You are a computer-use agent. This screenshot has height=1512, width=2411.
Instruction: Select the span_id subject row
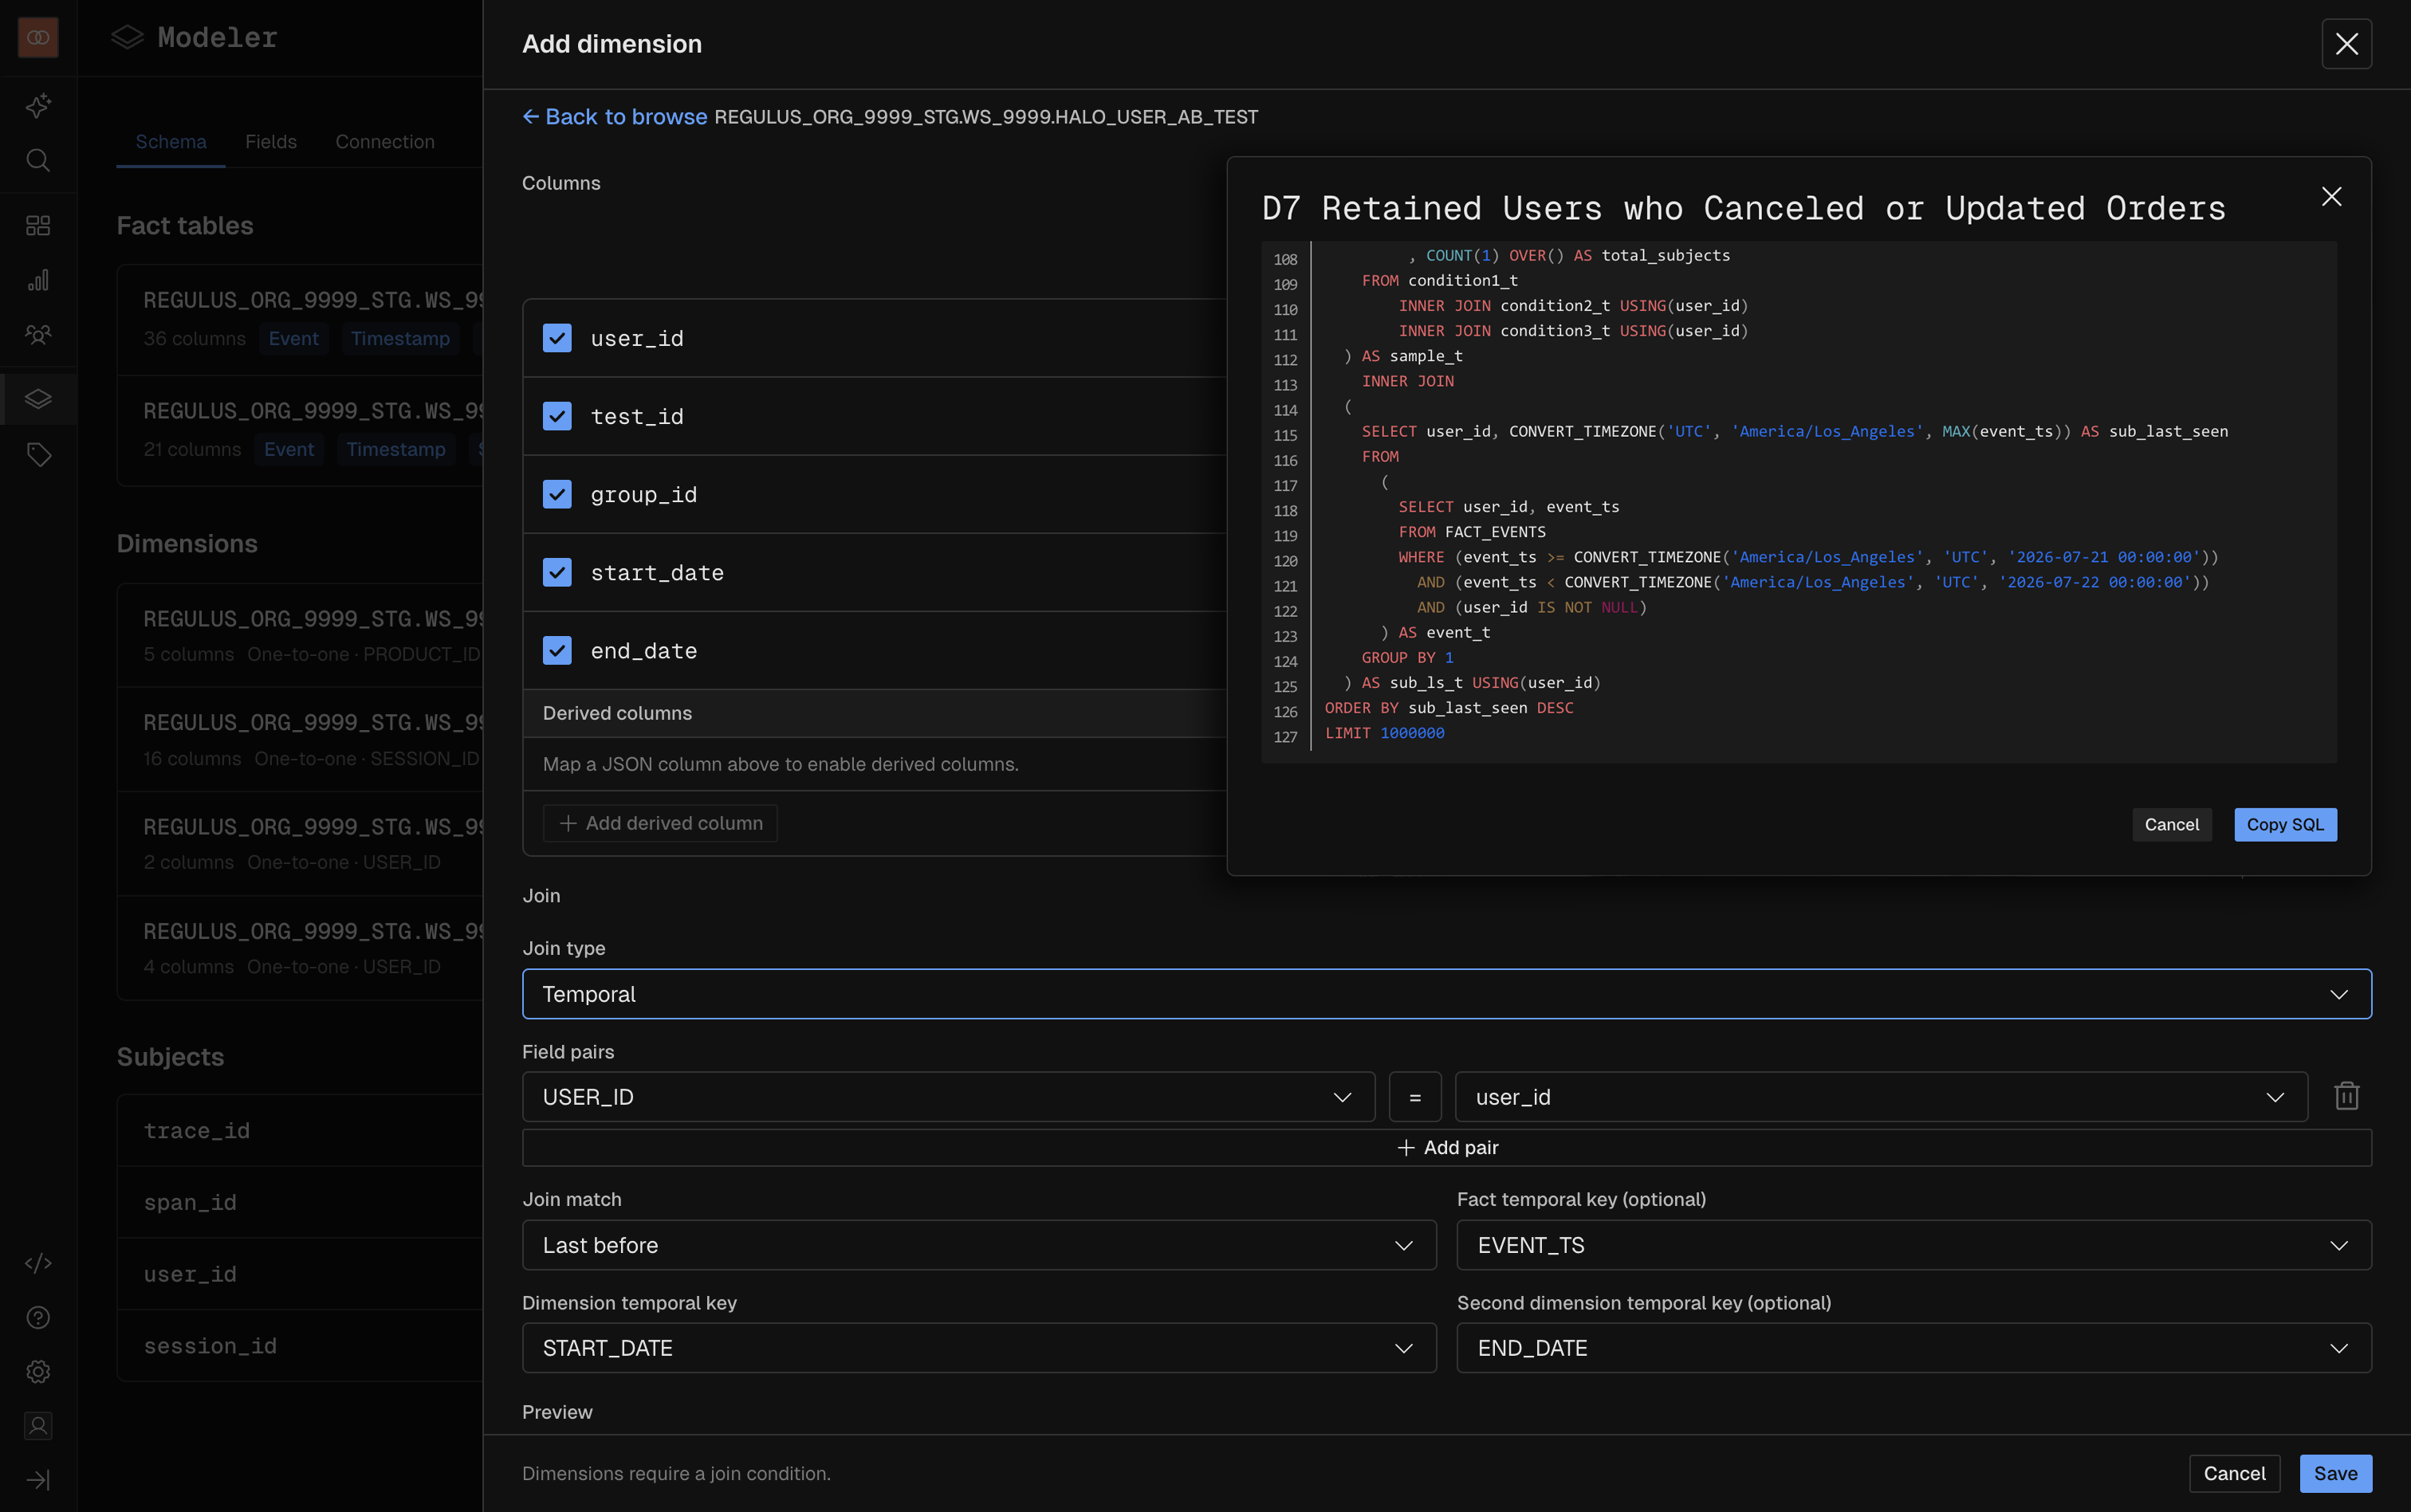point(300,1203)
